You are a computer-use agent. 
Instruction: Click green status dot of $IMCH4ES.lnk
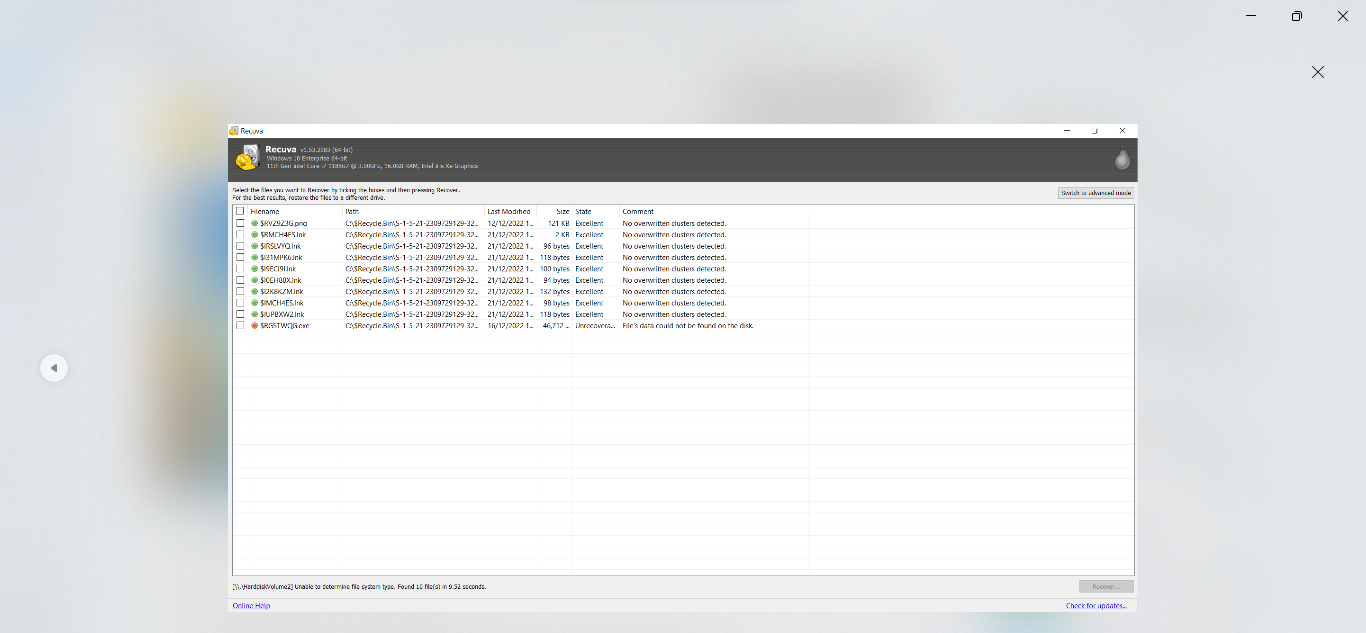click(254, 303)
